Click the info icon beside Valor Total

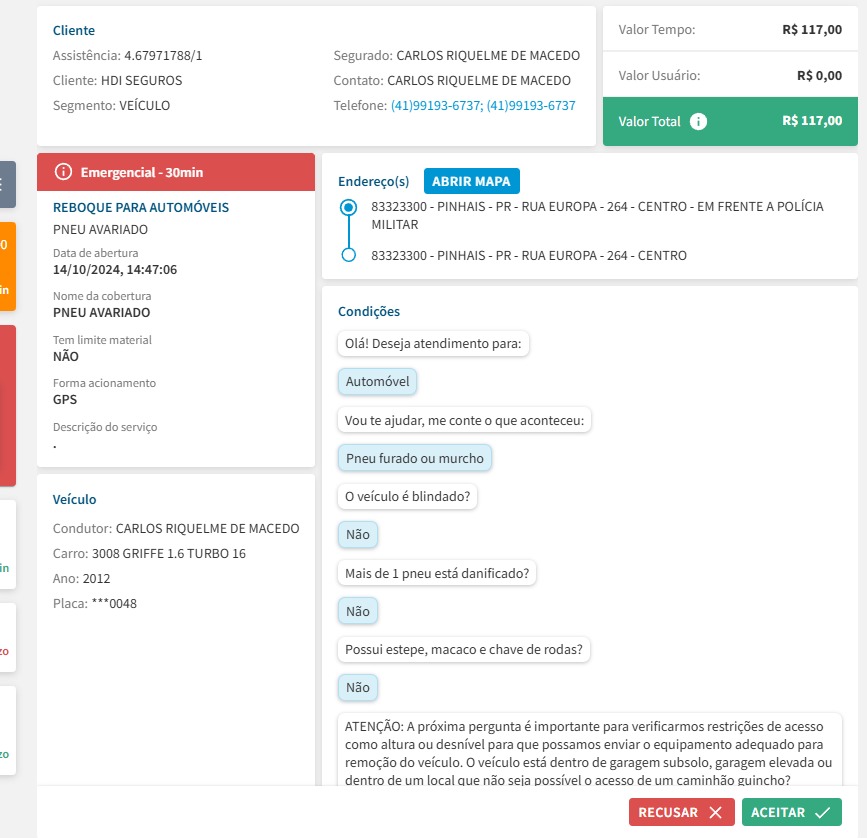click(x=699, y=121)
